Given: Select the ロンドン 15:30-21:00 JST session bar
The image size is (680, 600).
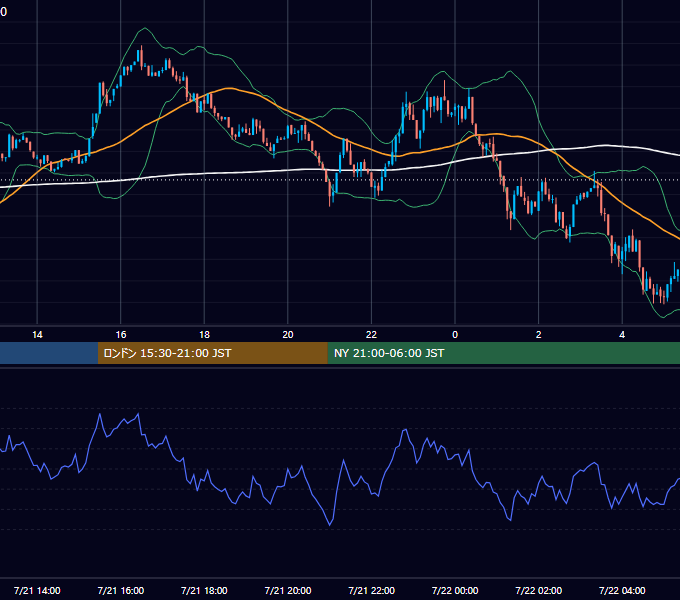Looking at the screenshot, I should [212, 353].
